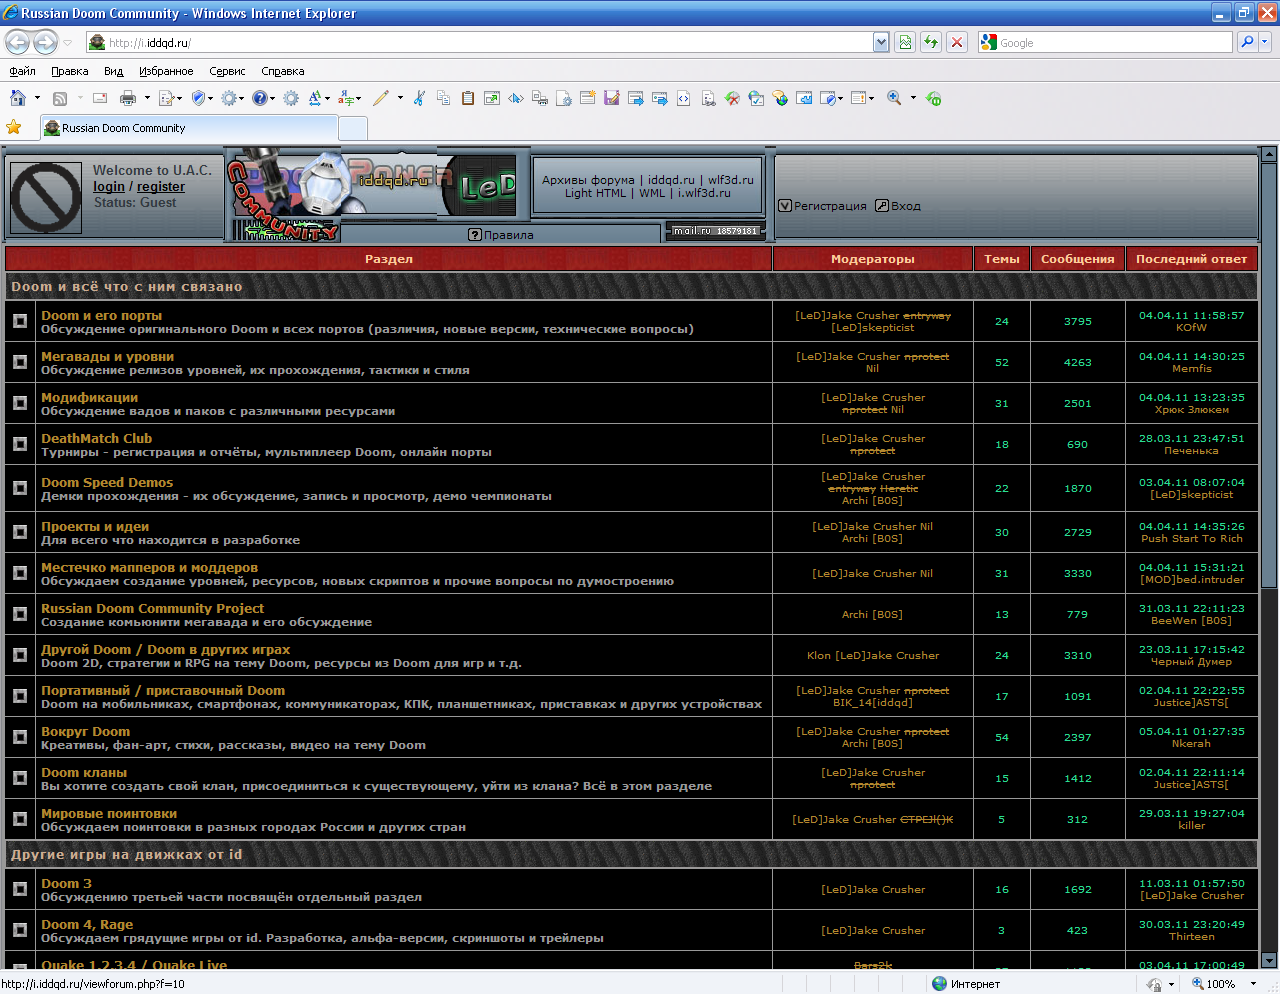Open the Избранное menu
The height and width of the screenshot is (994, 1280).
166,71
